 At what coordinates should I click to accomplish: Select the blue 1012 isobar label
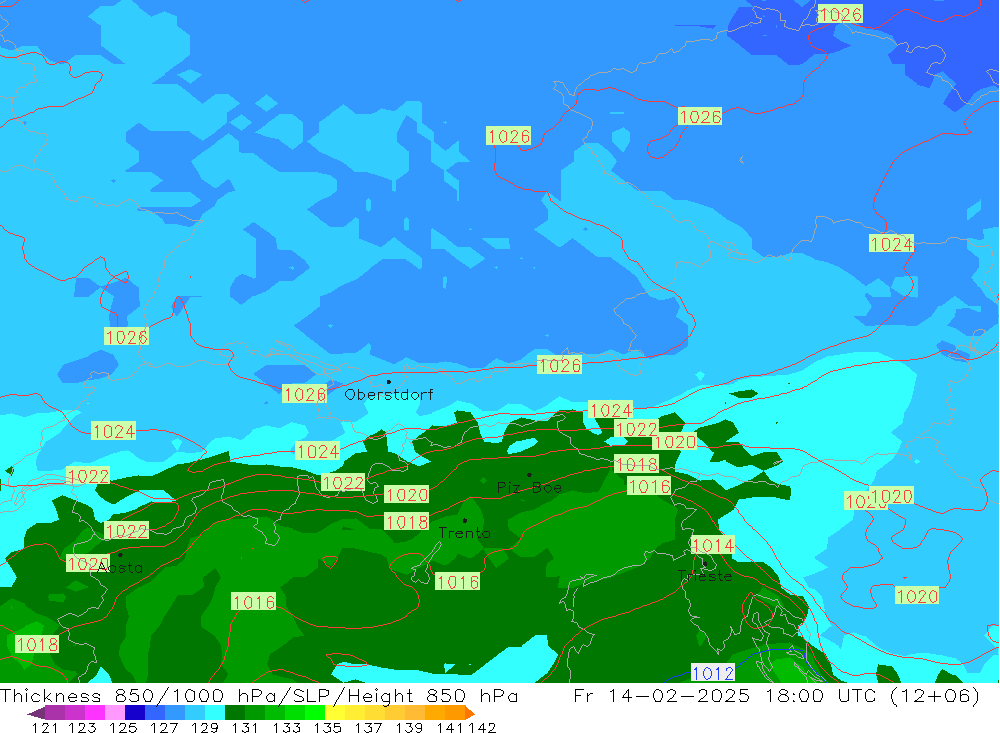[x=713, y=673]
